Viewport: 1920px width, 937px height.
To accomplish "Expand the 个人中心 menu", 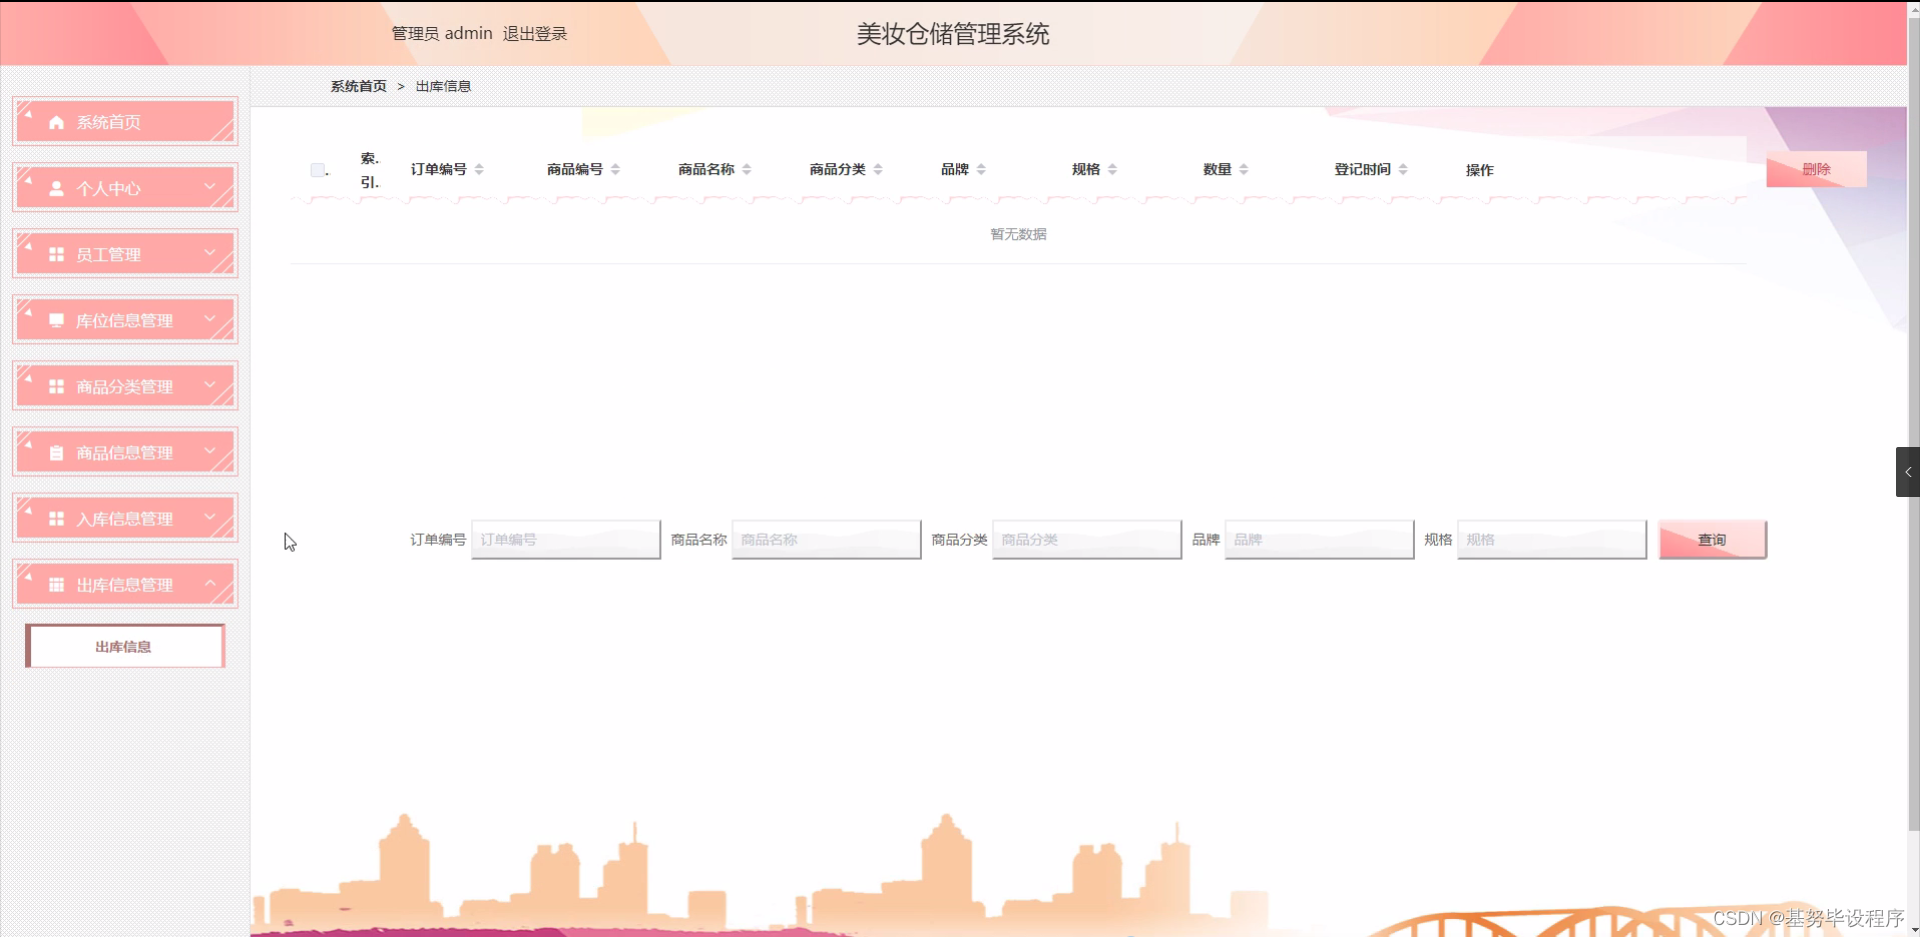I will 210,187.
